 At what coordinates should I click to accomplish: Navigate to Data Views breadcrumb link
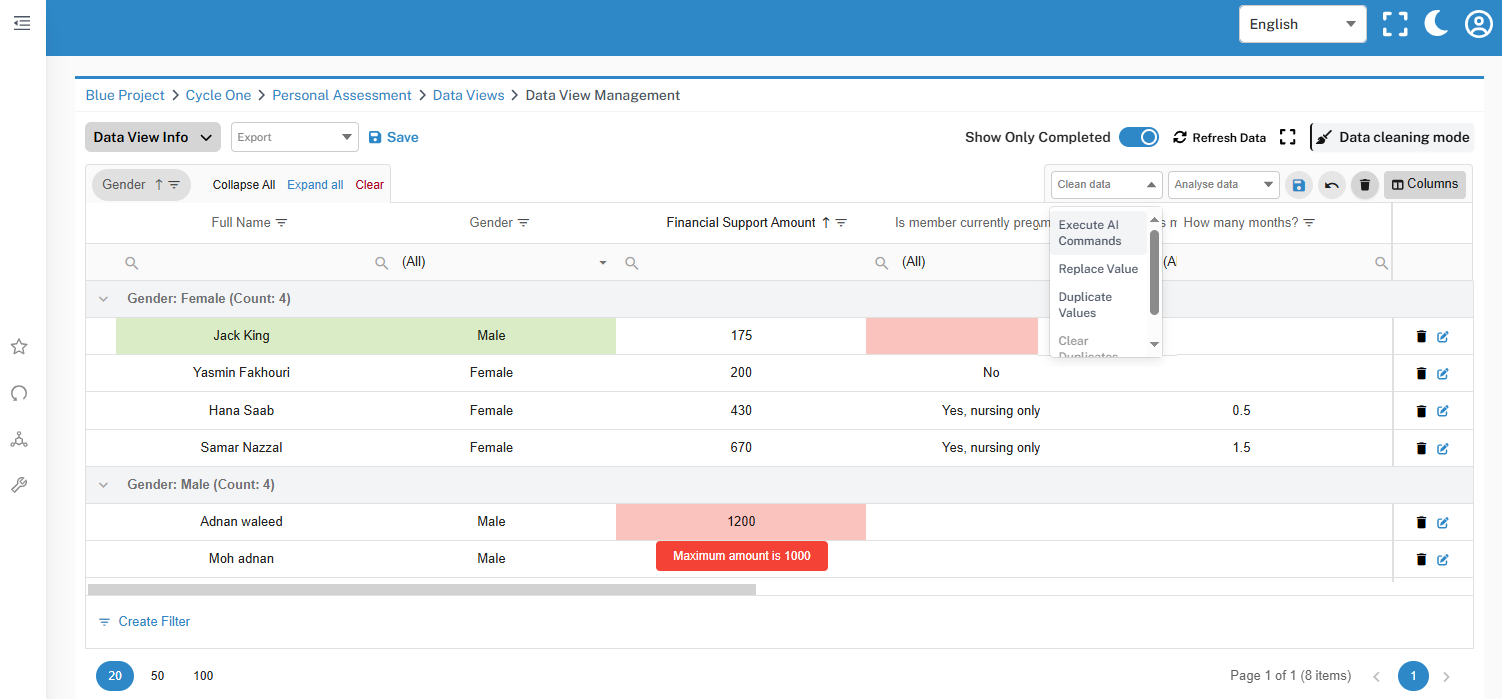468,95
